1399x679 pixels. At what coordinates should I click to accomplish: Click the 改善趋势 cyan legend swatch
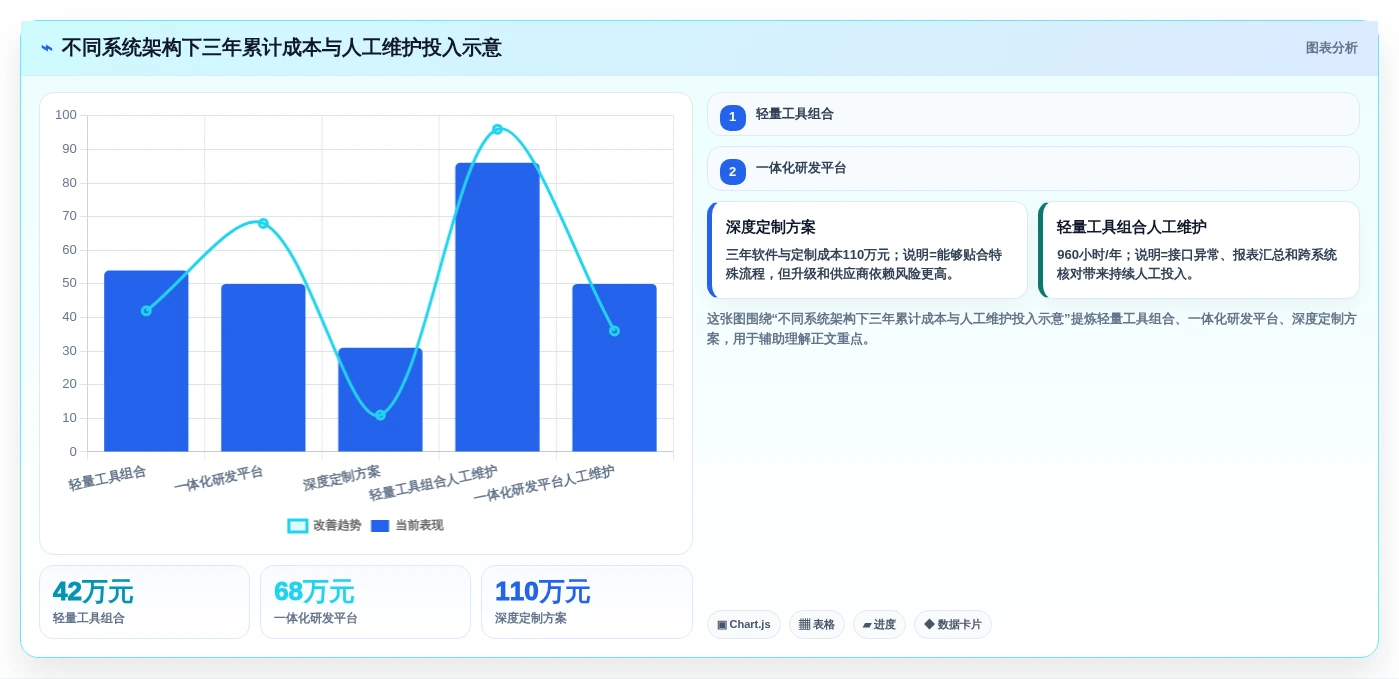[298, 526]
